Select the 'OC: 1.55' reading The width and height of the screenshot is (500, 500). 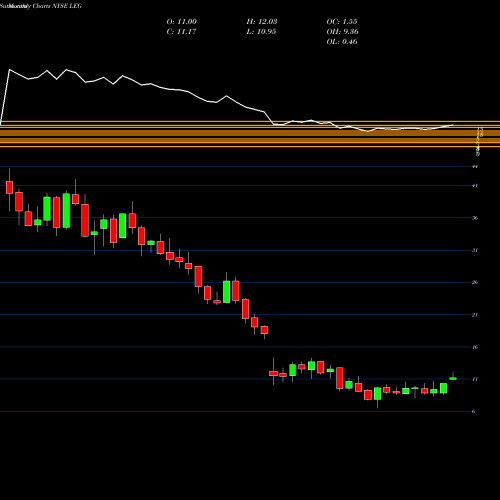pyautogui.click(x=342, y=22)
